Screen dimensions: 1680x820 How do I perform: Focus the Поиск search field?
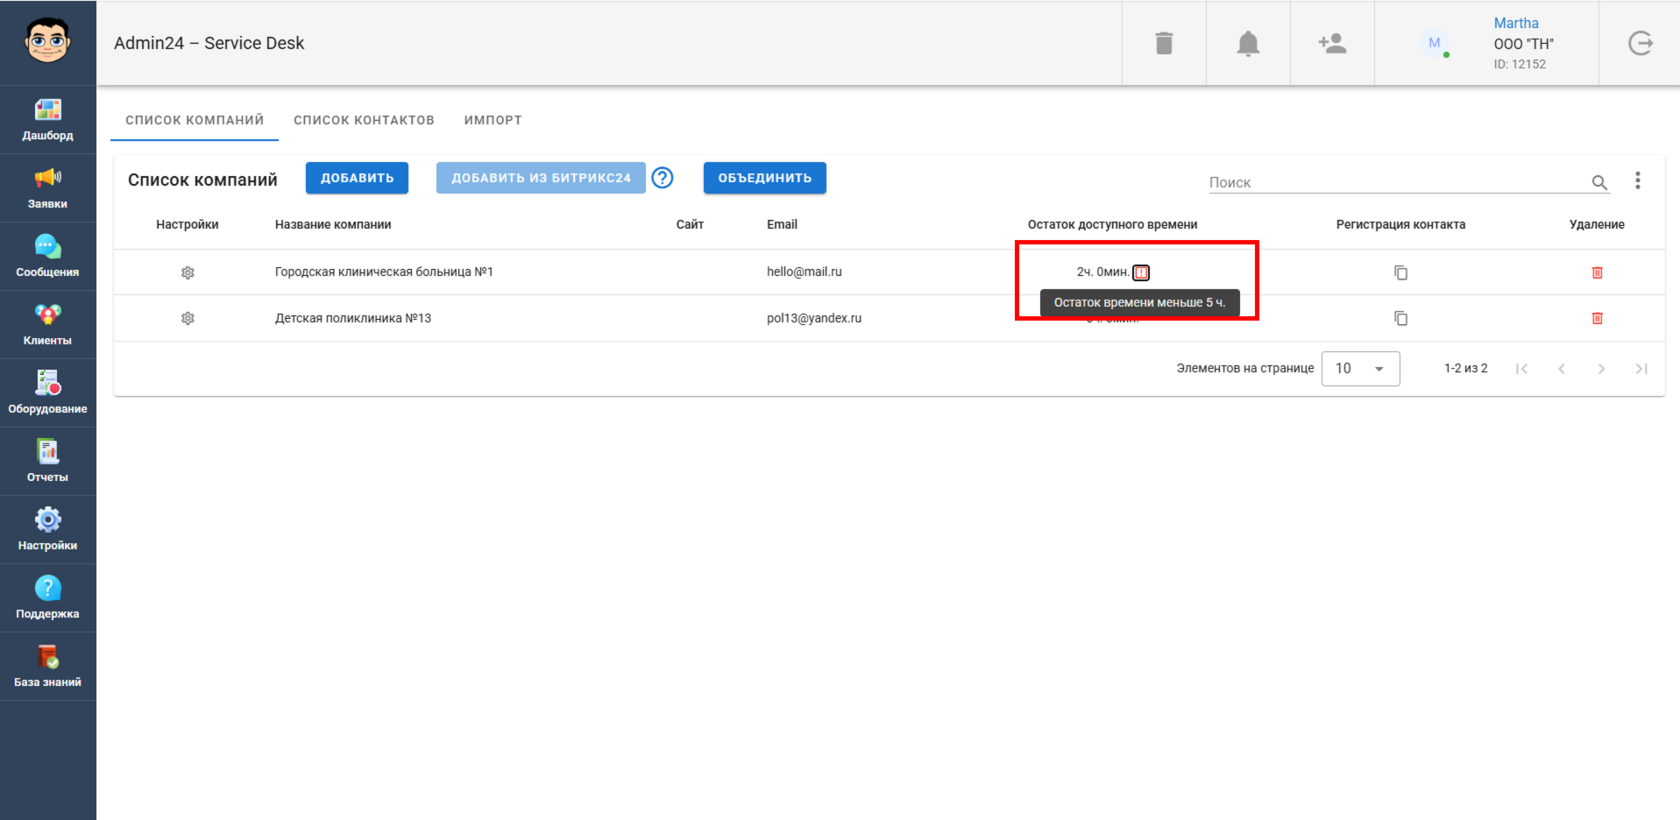(1396, 182)
